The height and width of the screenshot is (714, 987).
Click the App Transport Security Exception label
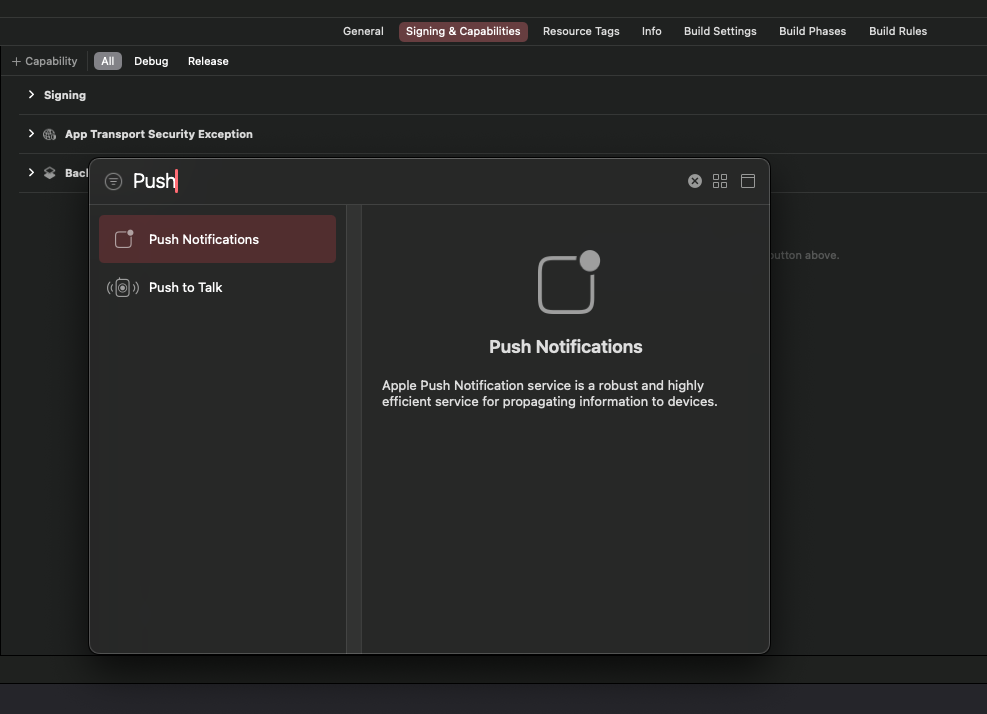click(159, 134)
